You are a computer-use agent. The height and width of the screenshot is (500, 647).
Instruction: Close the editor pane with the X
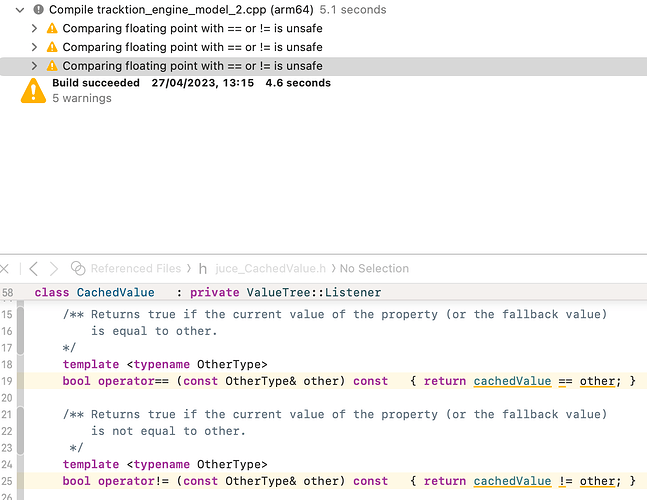[x=5, y=269]
